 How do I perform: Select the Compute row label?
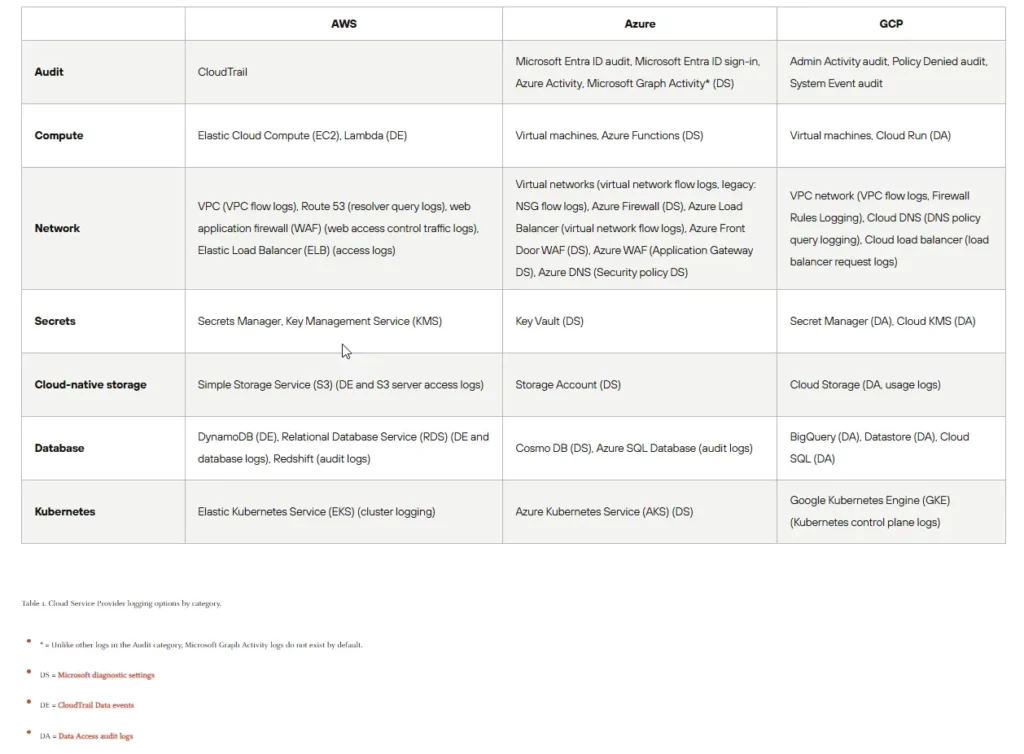(59, 135)
